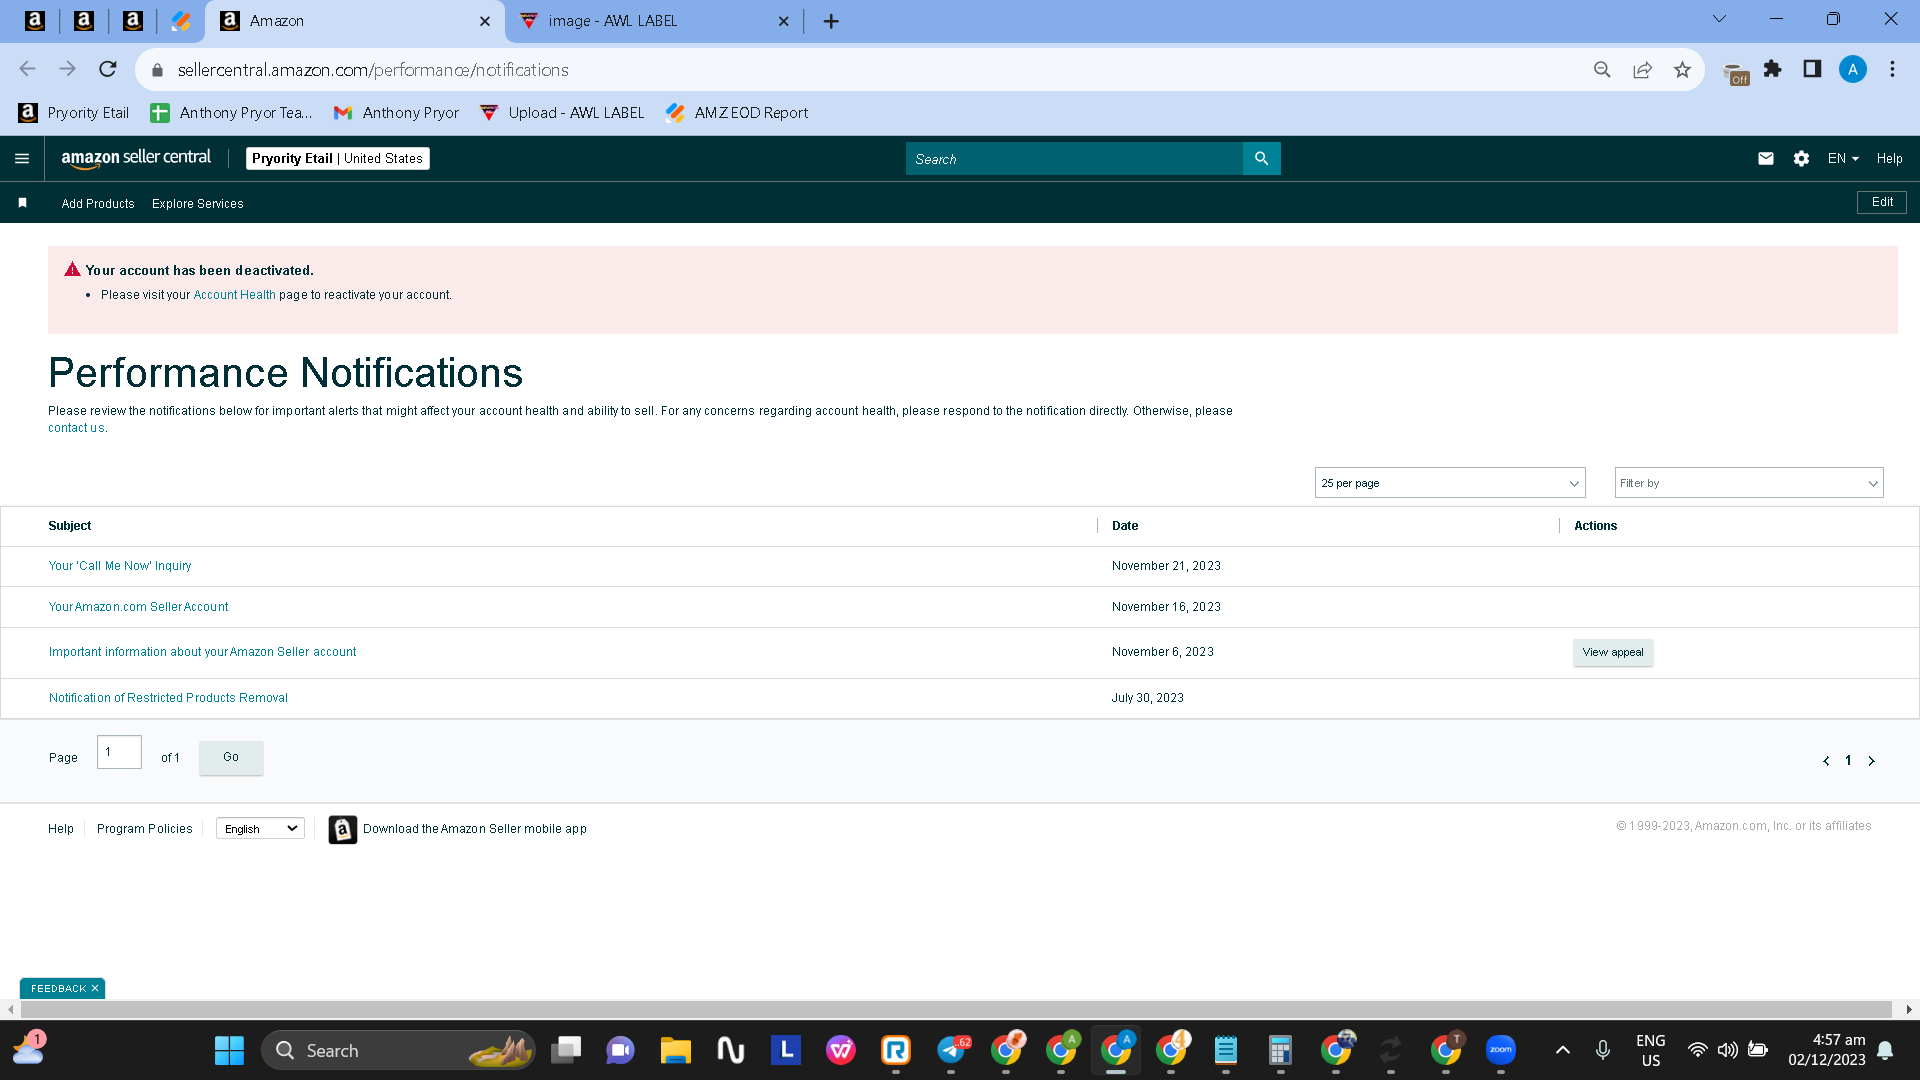Switch to the image - AWL LABEL tab
1920x1080 pixels.
(654, 21)
